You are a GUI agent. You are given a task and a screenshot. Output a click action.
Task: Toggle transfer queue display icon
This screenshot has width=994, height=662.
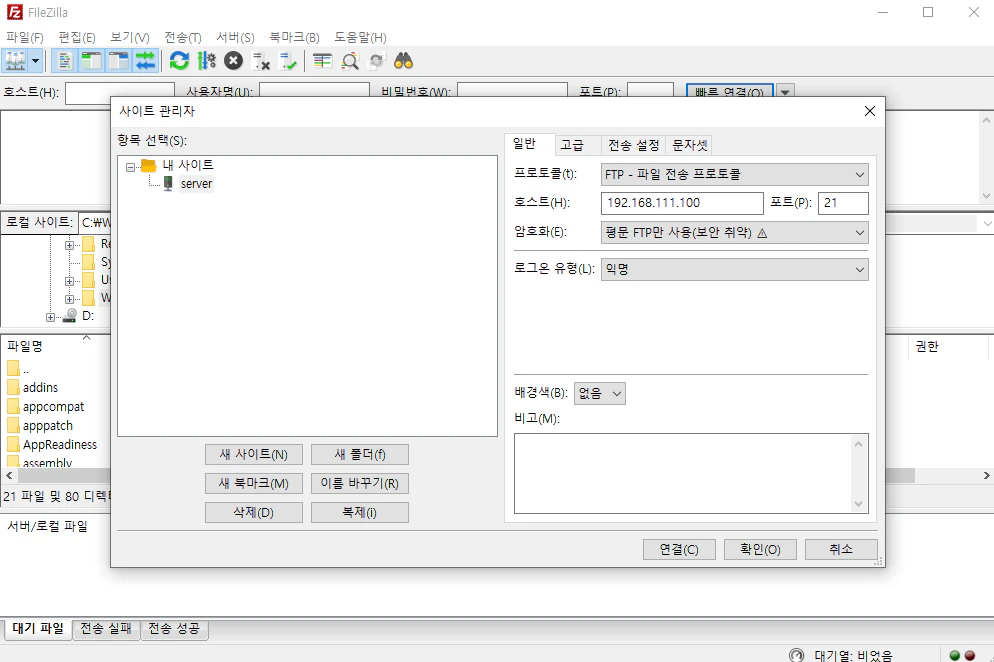pyautogui.click(x=145, y=61)
